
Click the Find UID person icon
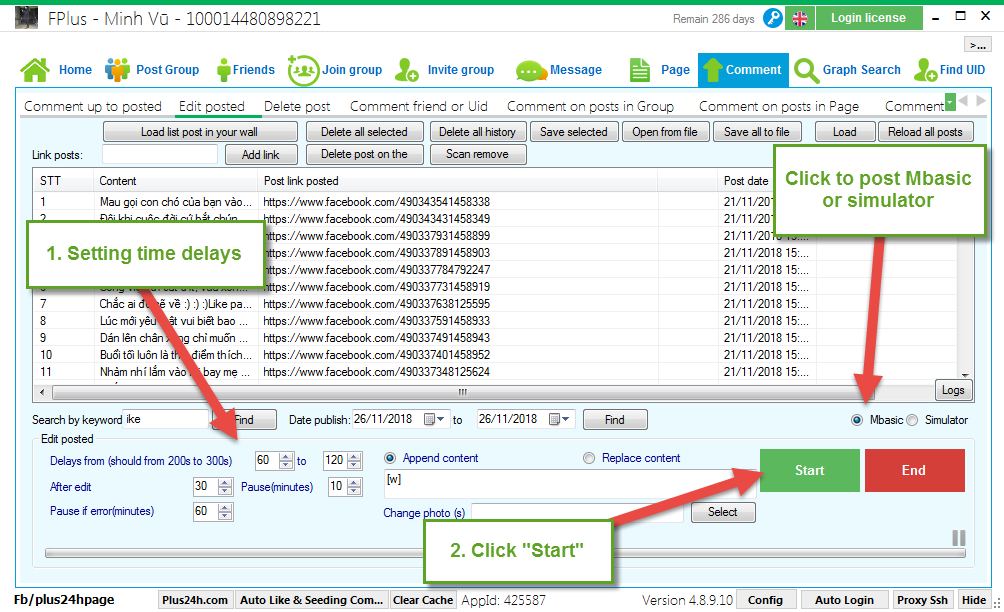925,70
